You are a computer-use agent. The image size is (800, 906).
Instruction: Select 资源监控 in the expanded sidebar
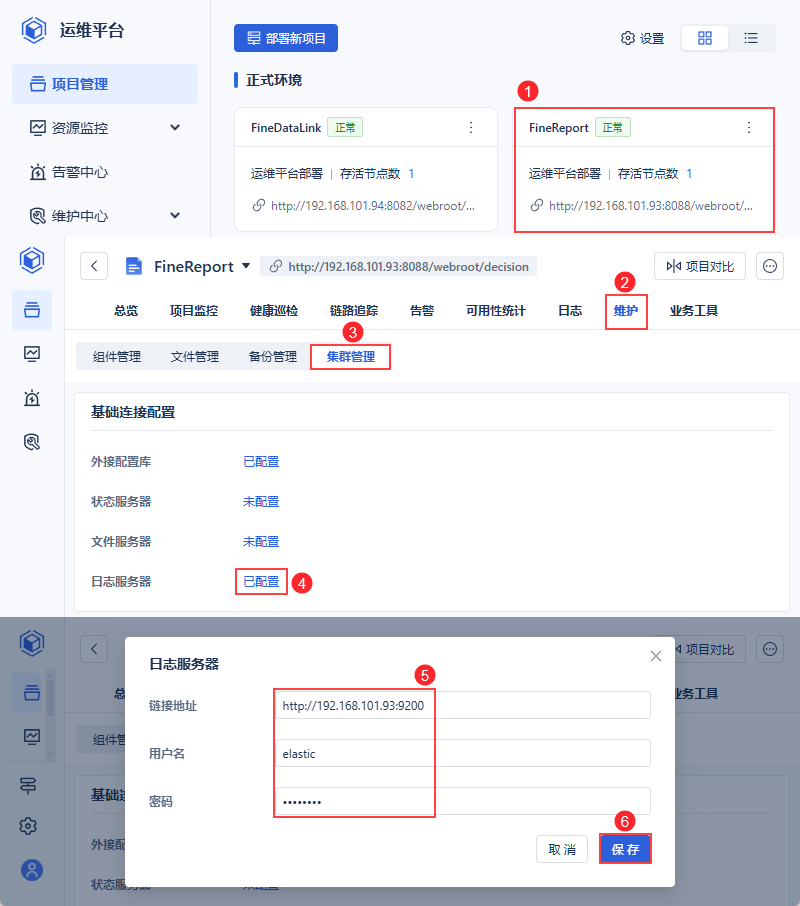click(80, 128)
